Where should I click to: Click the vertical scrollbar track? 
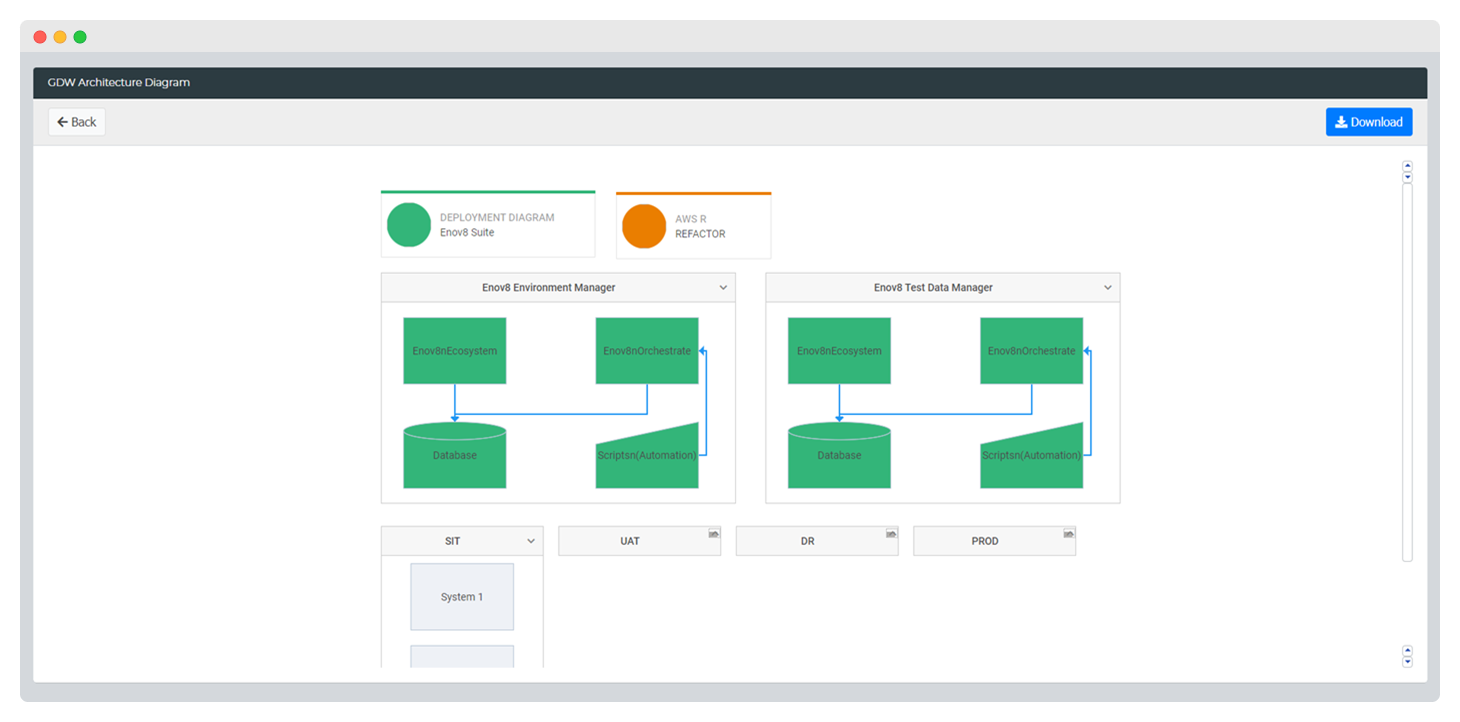click(1408, 372)
